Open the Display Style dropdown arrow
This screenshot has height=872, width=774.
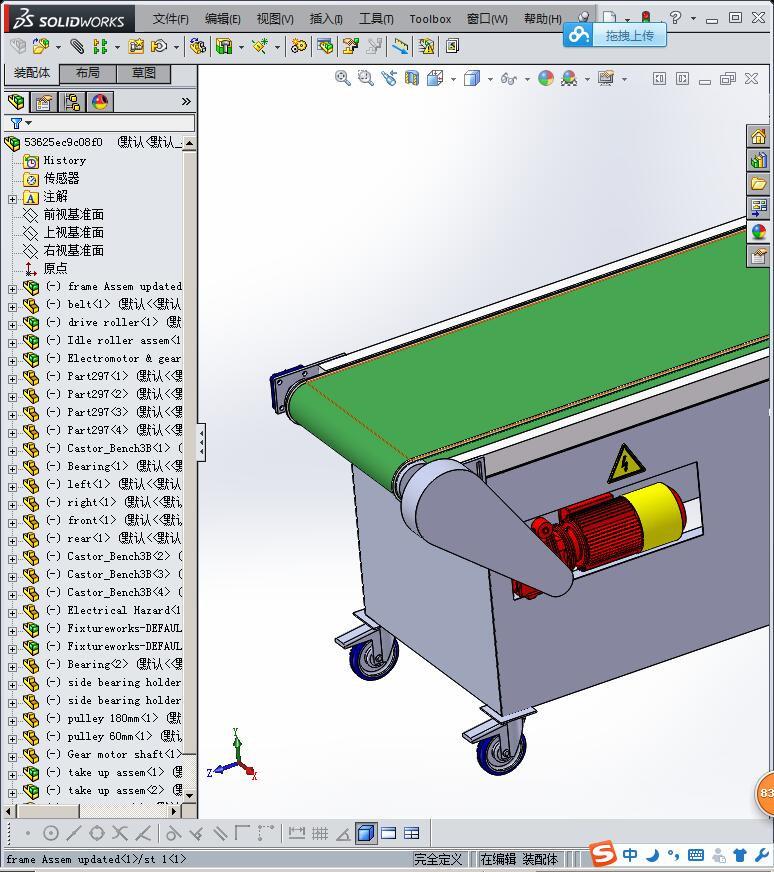tap(490, 79)
